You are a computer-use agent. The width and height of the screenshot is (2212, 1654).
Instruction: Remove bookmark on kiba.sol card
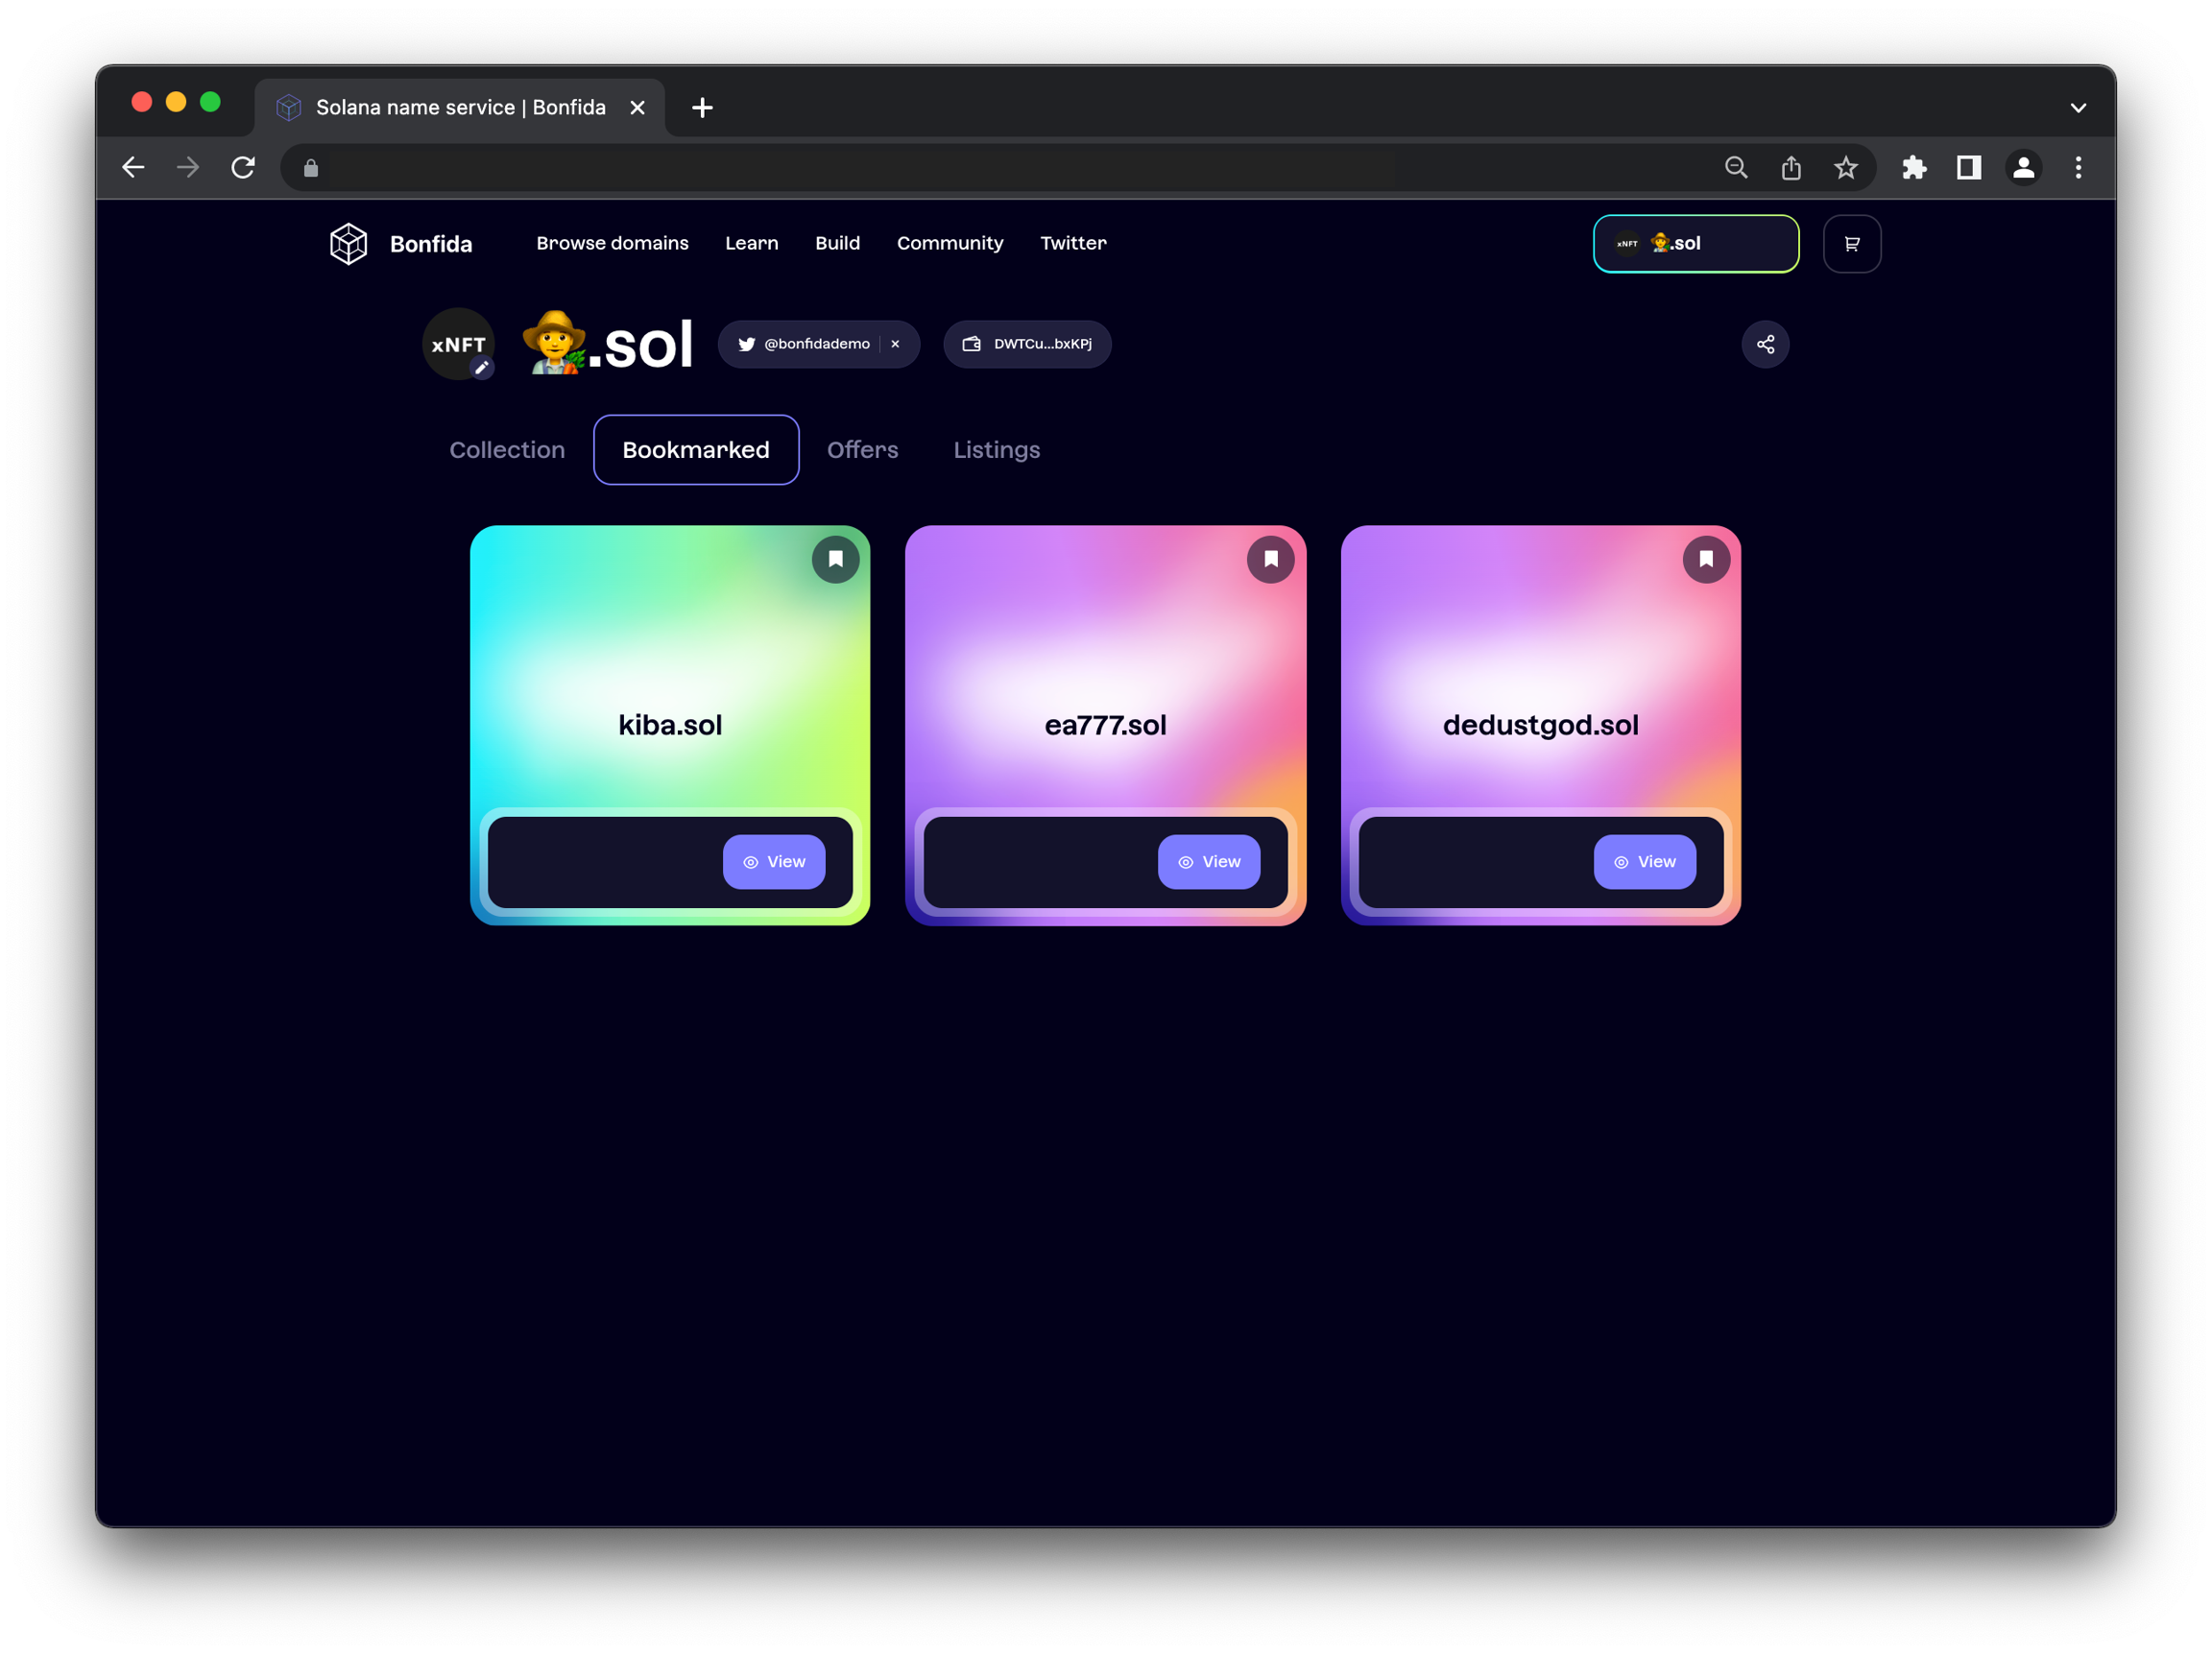(835, 559)
